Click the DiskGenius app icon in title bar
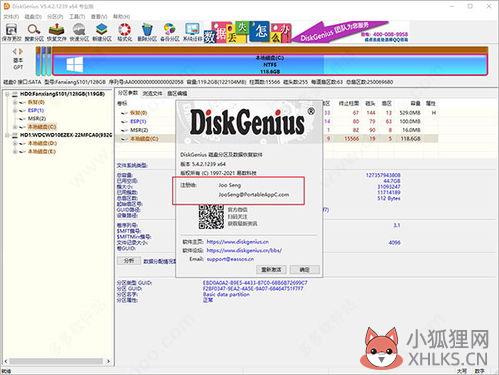The width and height of the screenshot is (499, 375). (6, 6)
